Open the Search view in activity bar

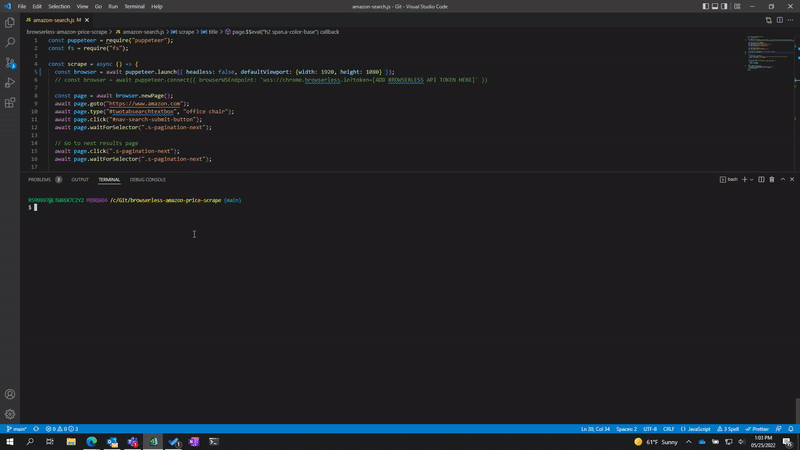pyautogui.click(x=10, y=43)
